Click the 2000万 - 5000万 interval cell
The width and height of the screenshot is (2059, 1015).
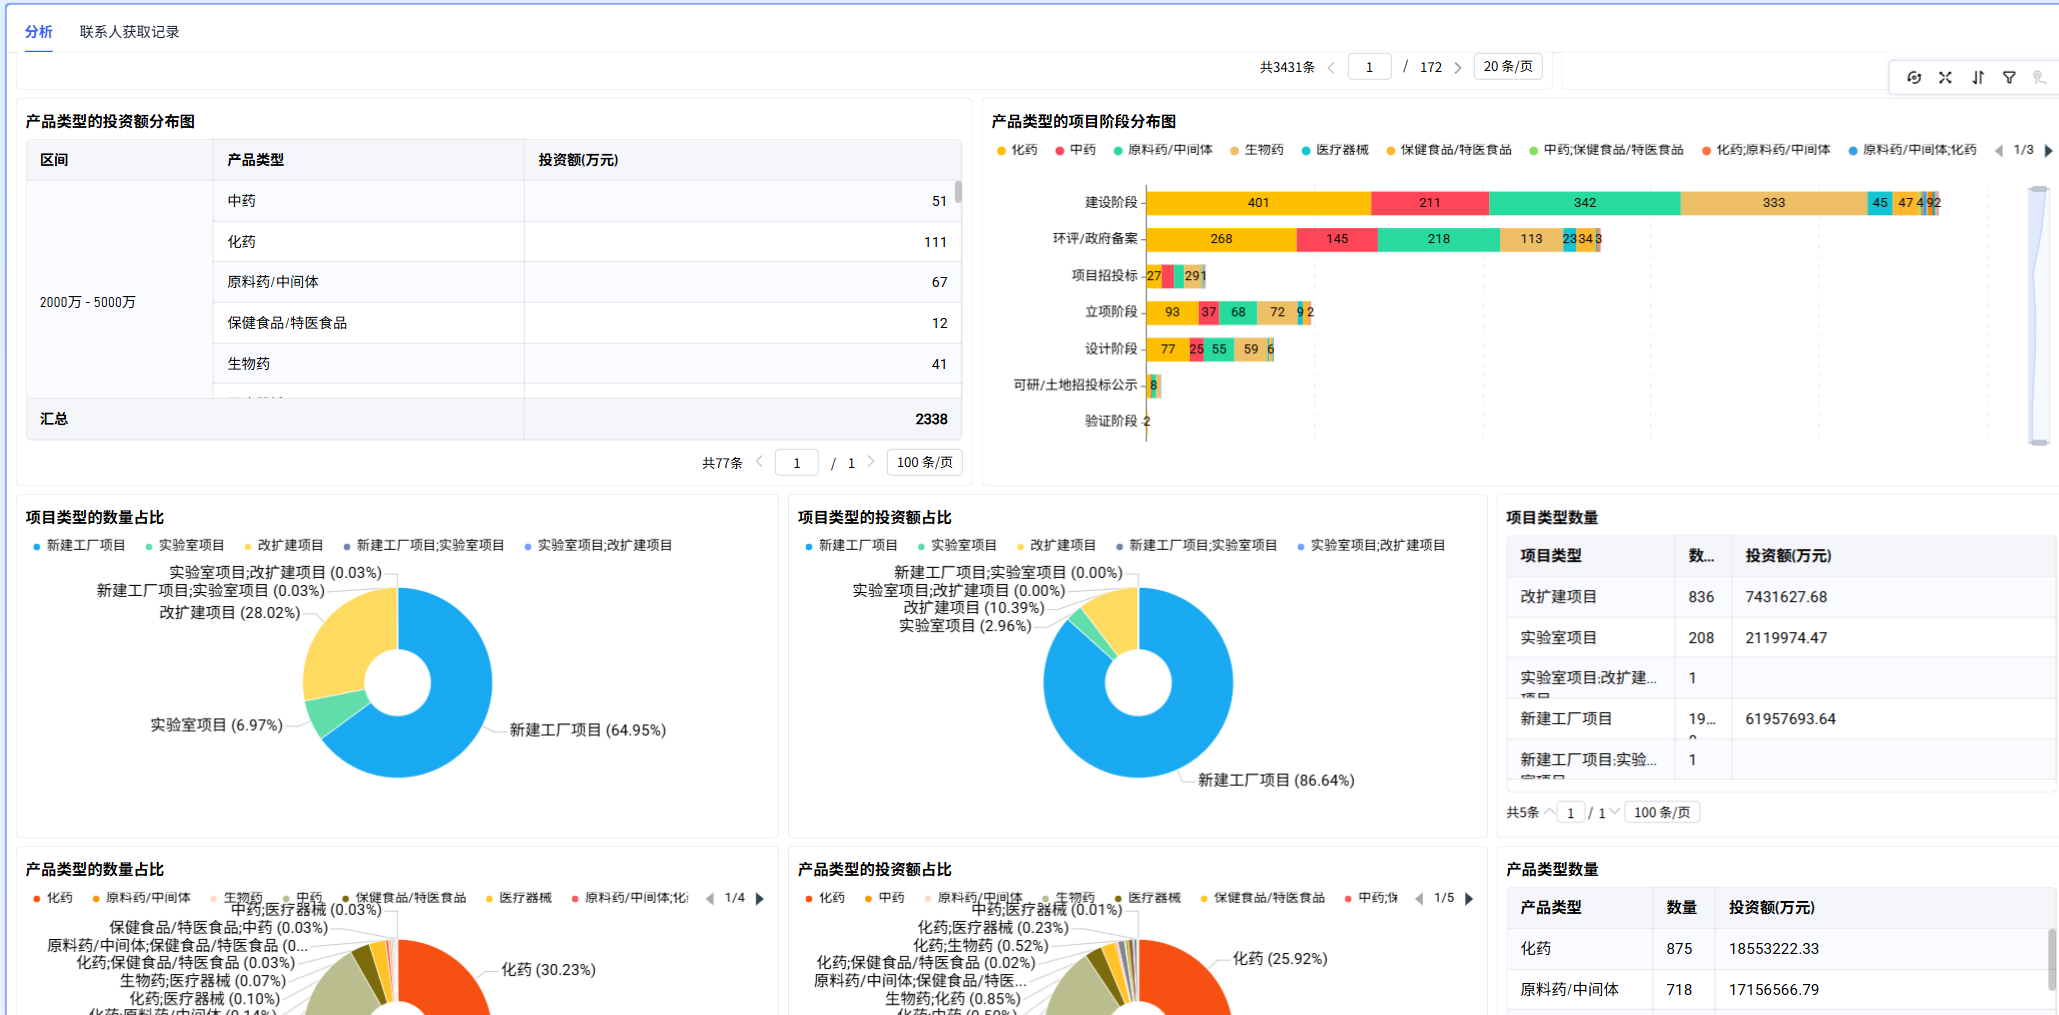pyautogui.click(x=120, y=302)
